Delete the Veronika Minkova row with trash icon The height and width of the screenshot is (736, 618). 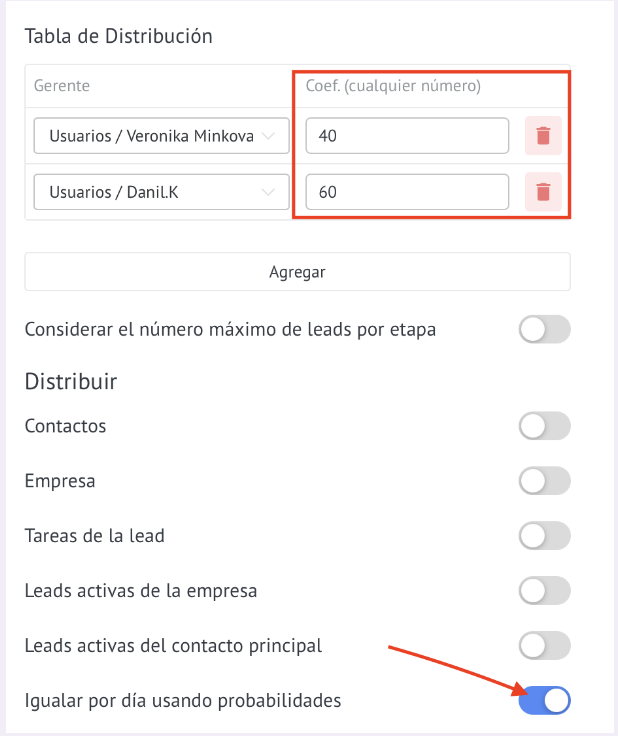543,136
